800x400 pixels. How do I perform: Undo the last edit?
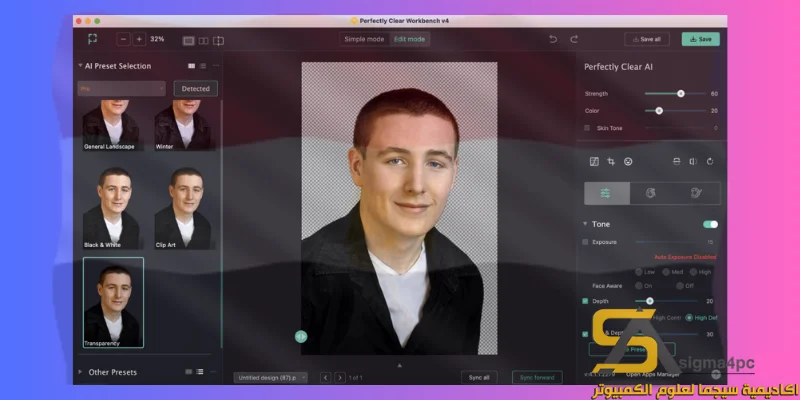click(553, 39)
